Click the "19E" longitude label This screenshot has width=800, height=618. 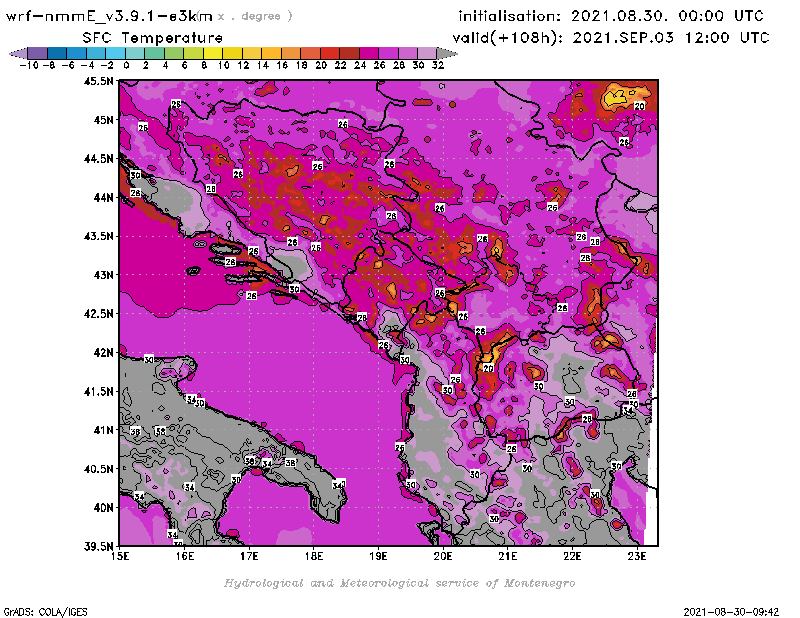[379, 556]
